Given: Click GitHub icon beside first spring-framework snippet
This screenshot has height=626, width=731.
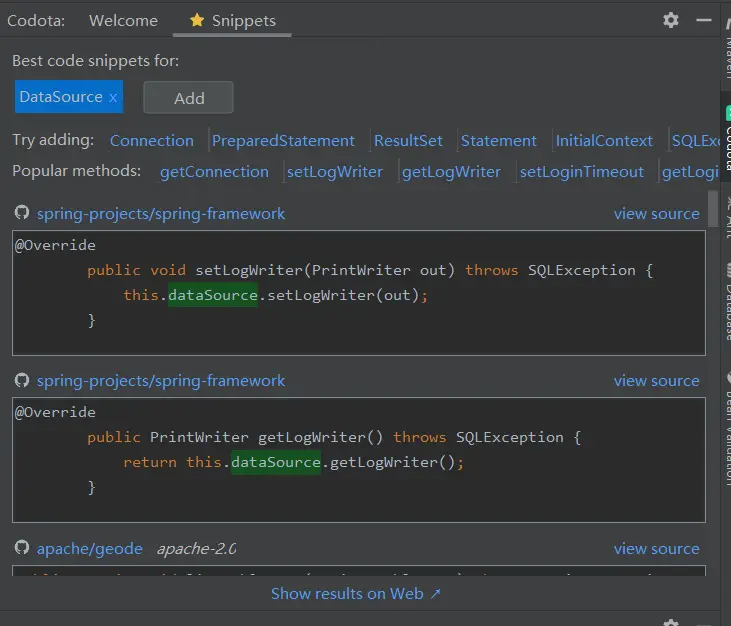Looking at the screenshot, I should 22,213.
